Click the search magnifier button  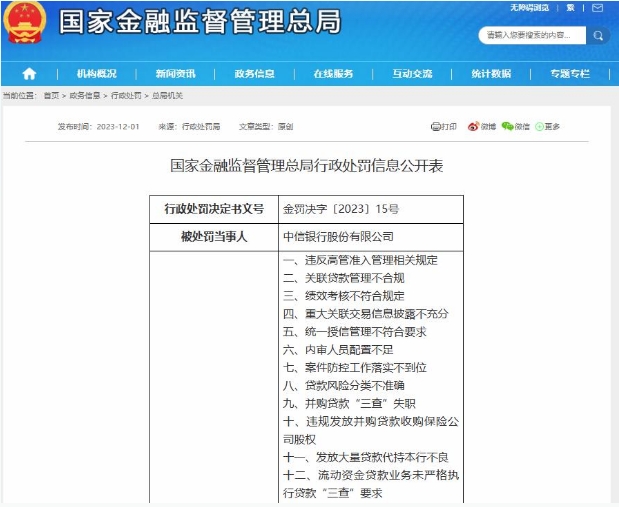click(598, 36)
